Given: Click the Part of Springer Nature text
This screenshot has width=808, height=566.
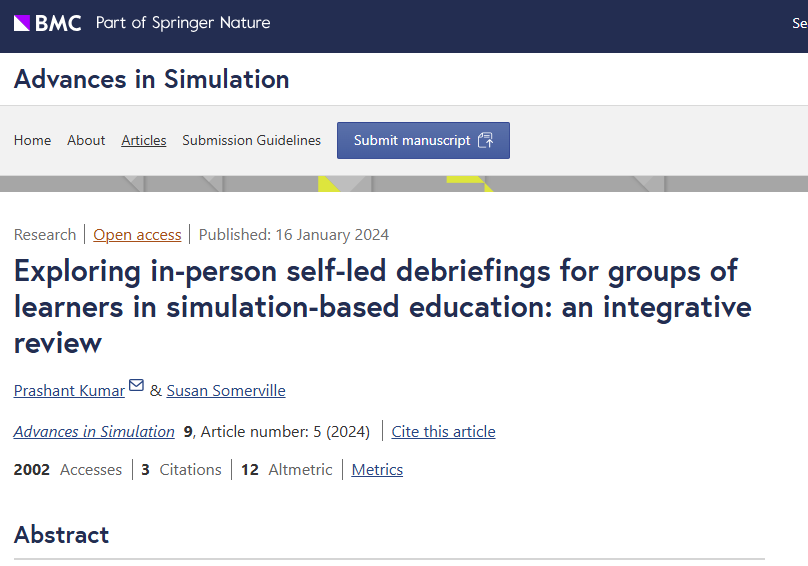Looking at the screenshot, I should (x=183, y=23).
